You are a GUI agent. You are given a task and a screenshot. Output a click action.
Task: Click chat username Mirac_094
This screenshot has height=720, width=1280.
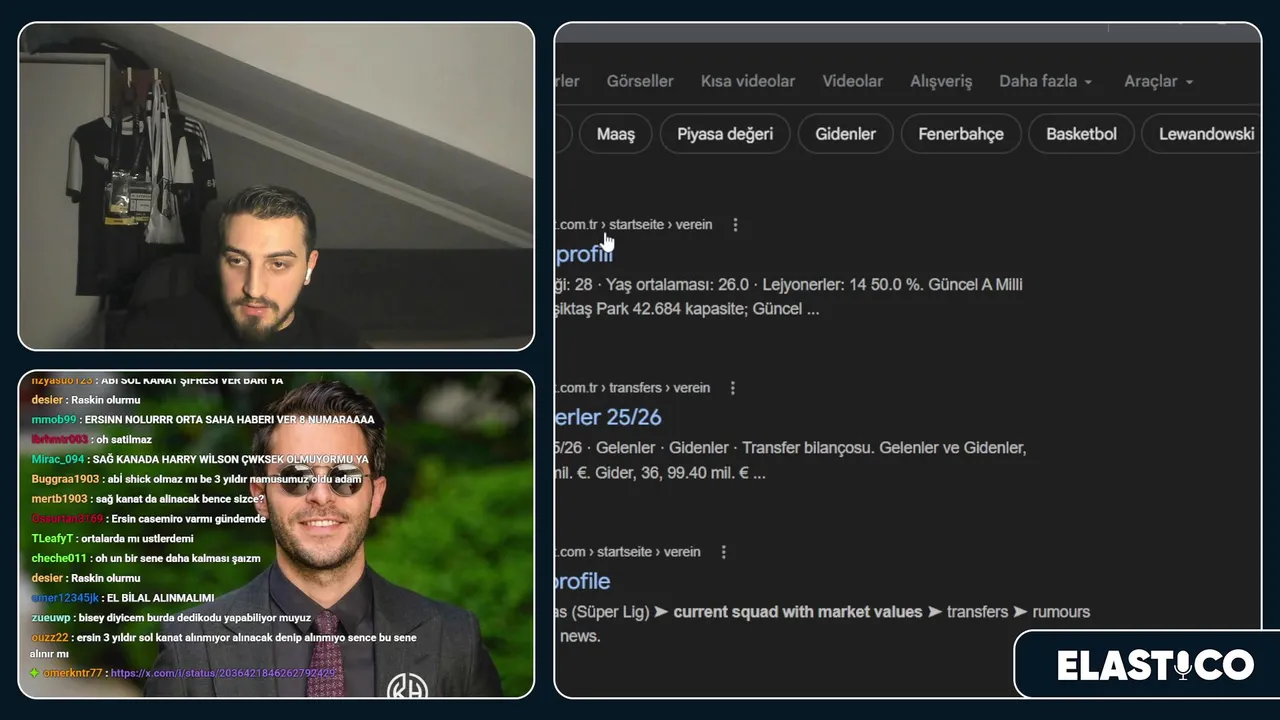click(x=58, y=459)
